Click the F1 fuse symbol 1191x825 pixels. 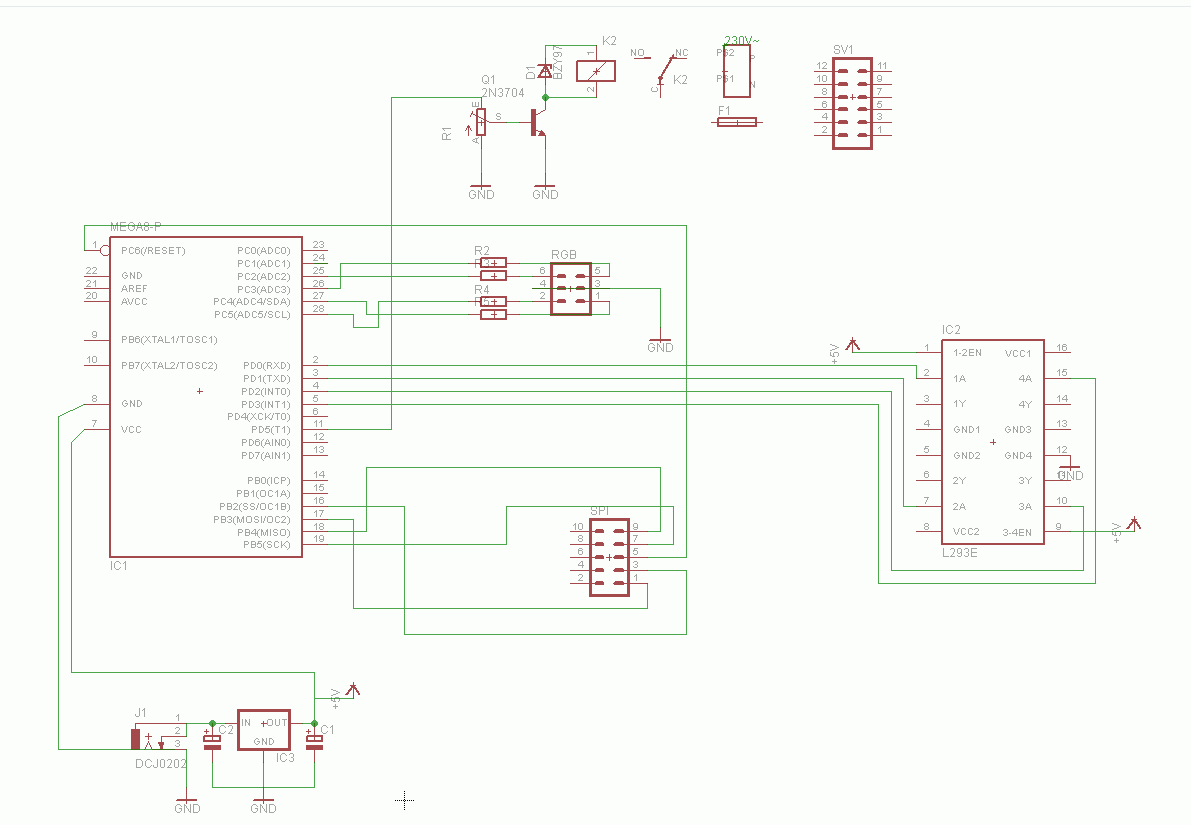pos(737,122)
